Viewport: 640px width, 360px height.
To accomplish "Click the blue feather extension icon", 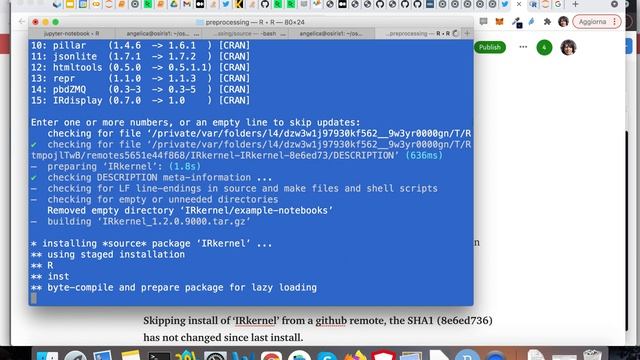I will click(531, 22).
